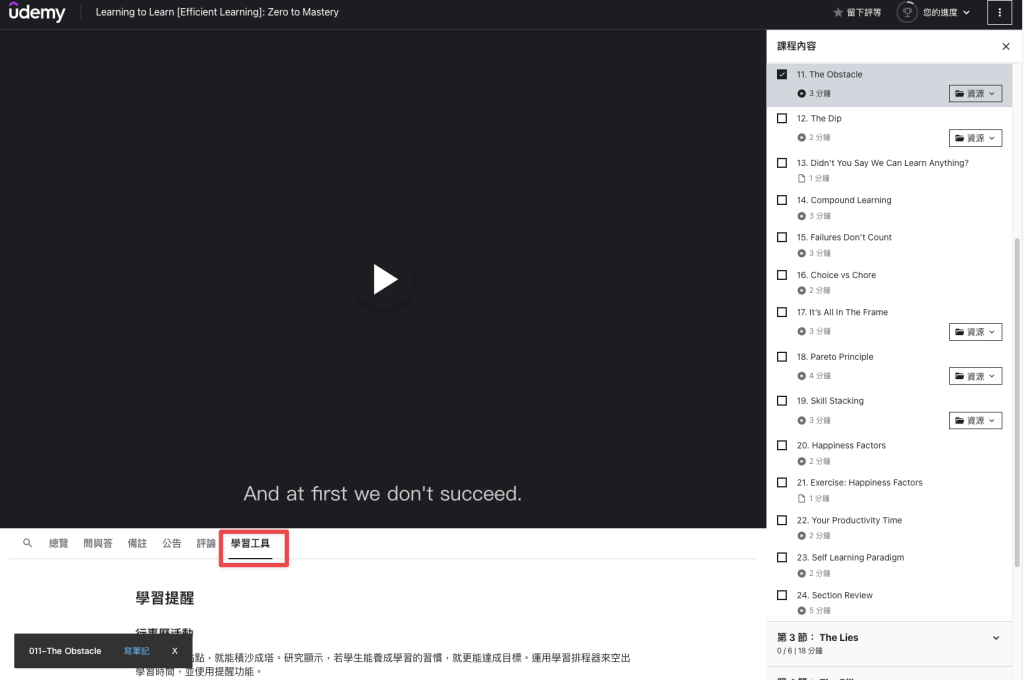Open the three-dot more options menu

click(1000, 13)
